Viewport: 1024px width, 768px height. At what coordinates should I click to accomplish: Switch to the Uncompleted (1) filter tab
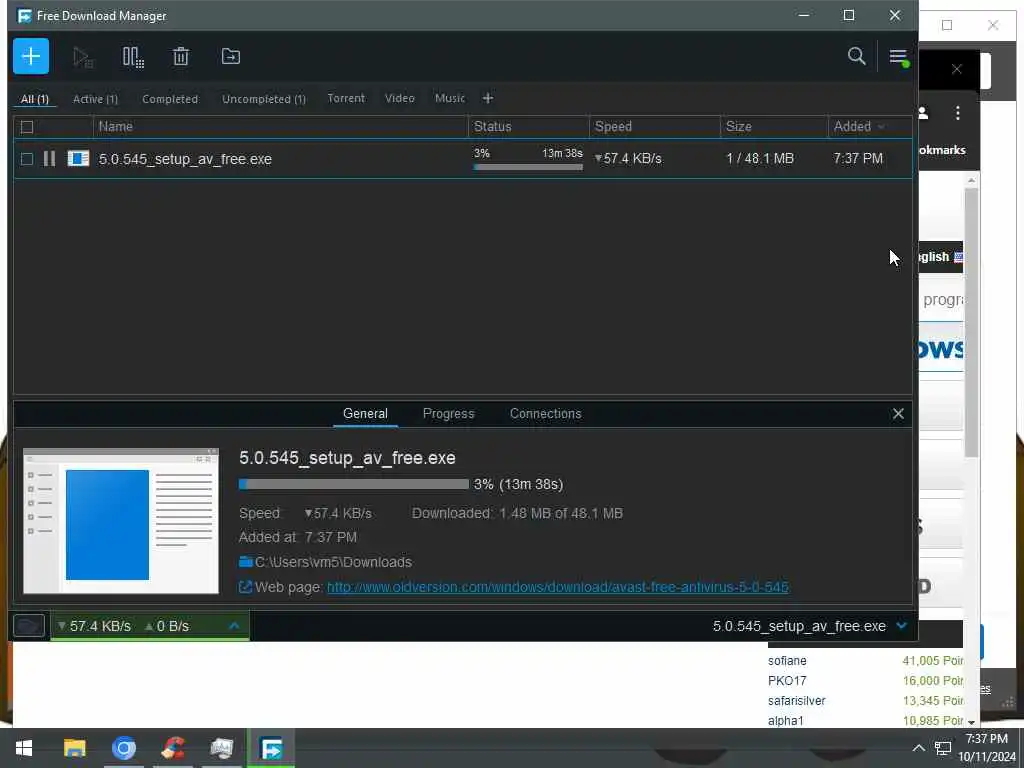[264, 99]
